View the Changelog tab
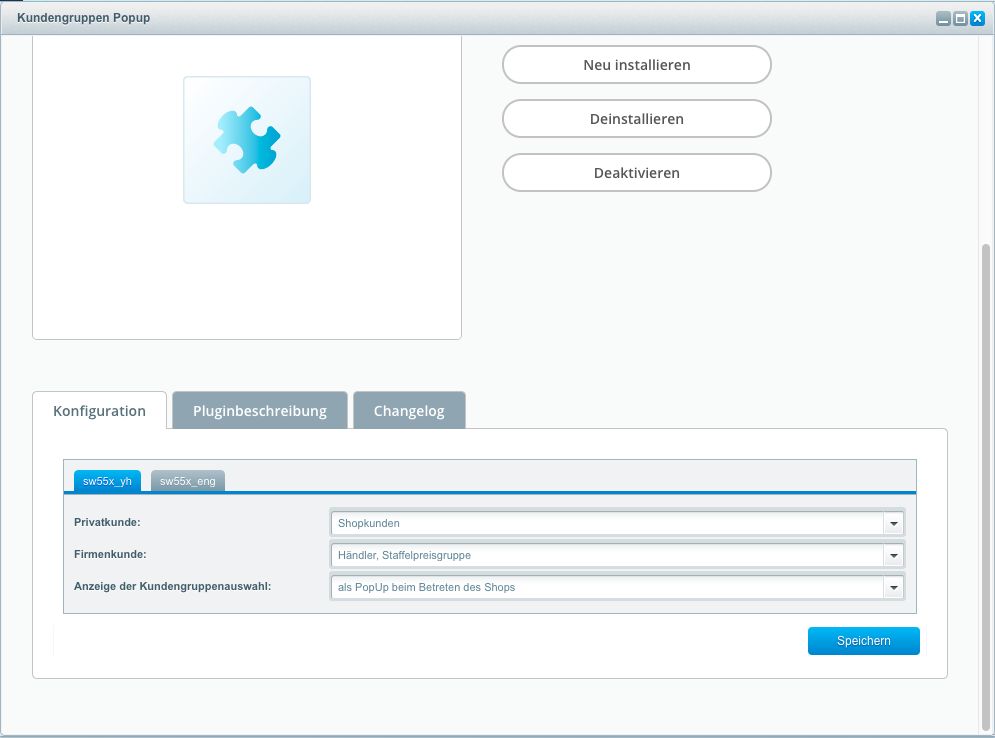The height and width of the screenshot is (738, 995). pos(409,411)
